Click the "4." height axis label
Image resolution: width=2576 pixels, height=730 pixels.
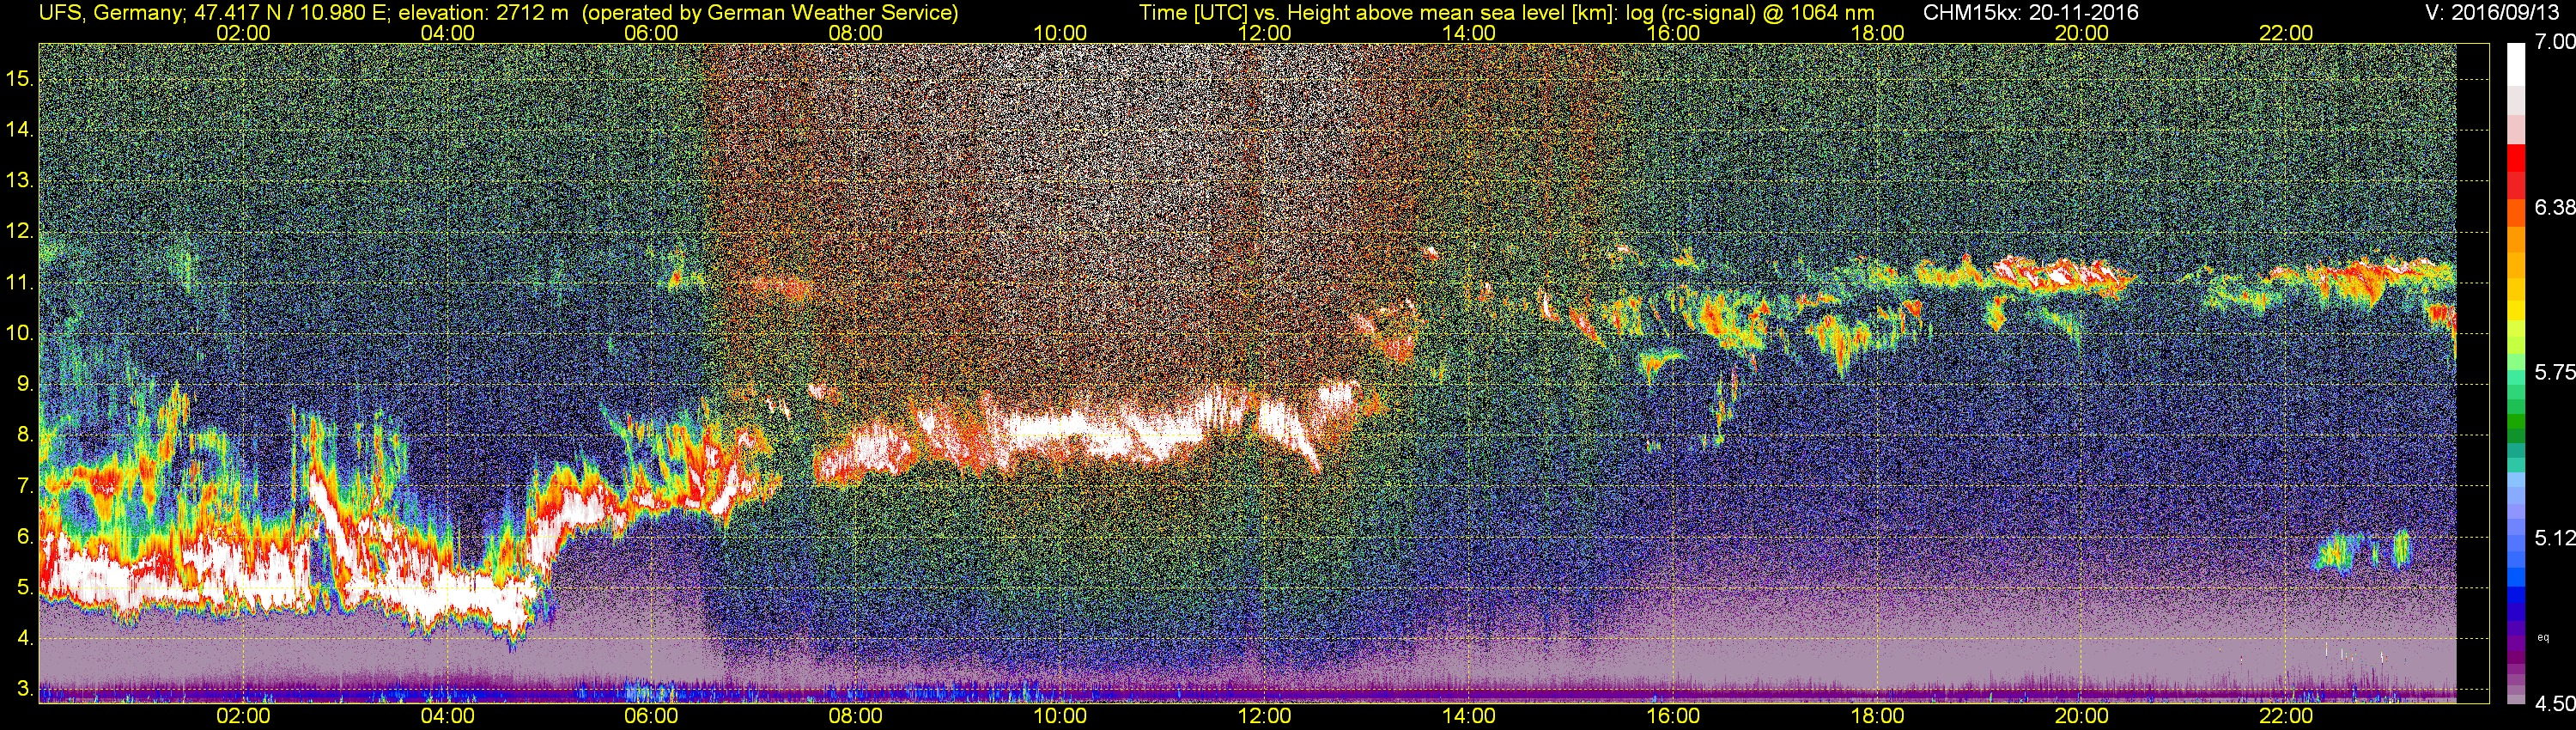tap(24, 638)
